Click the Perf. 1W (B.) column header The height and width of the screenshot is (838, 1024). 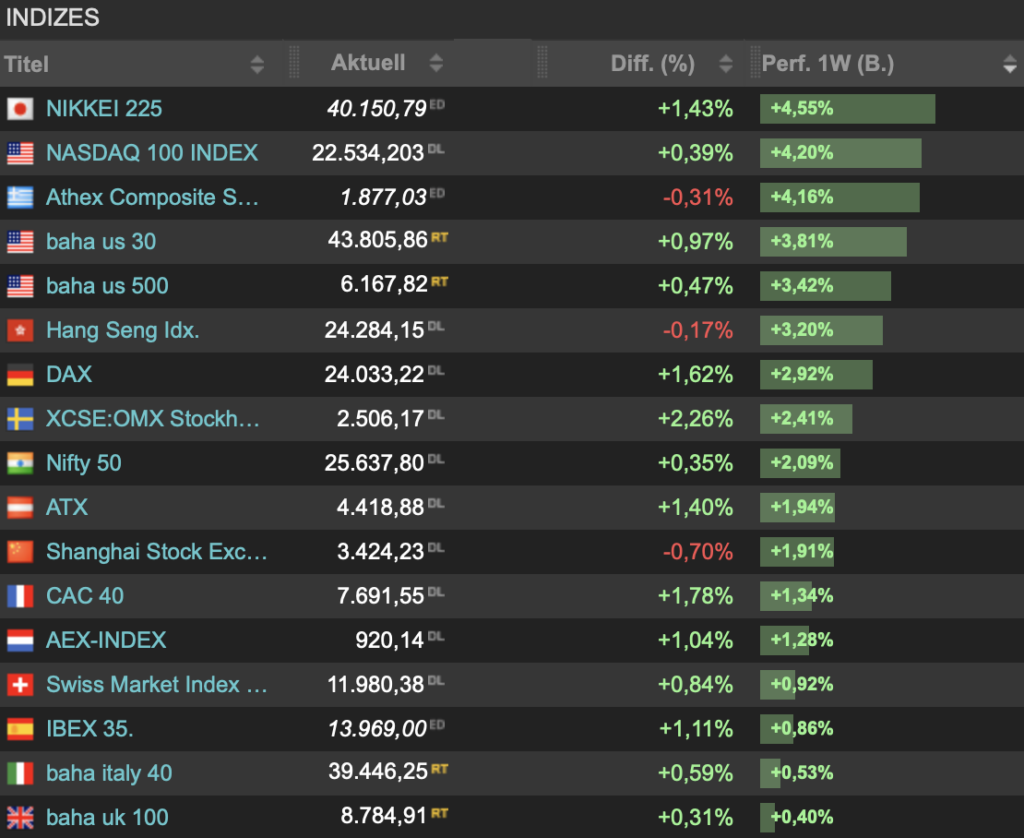(x=827, y=64)
